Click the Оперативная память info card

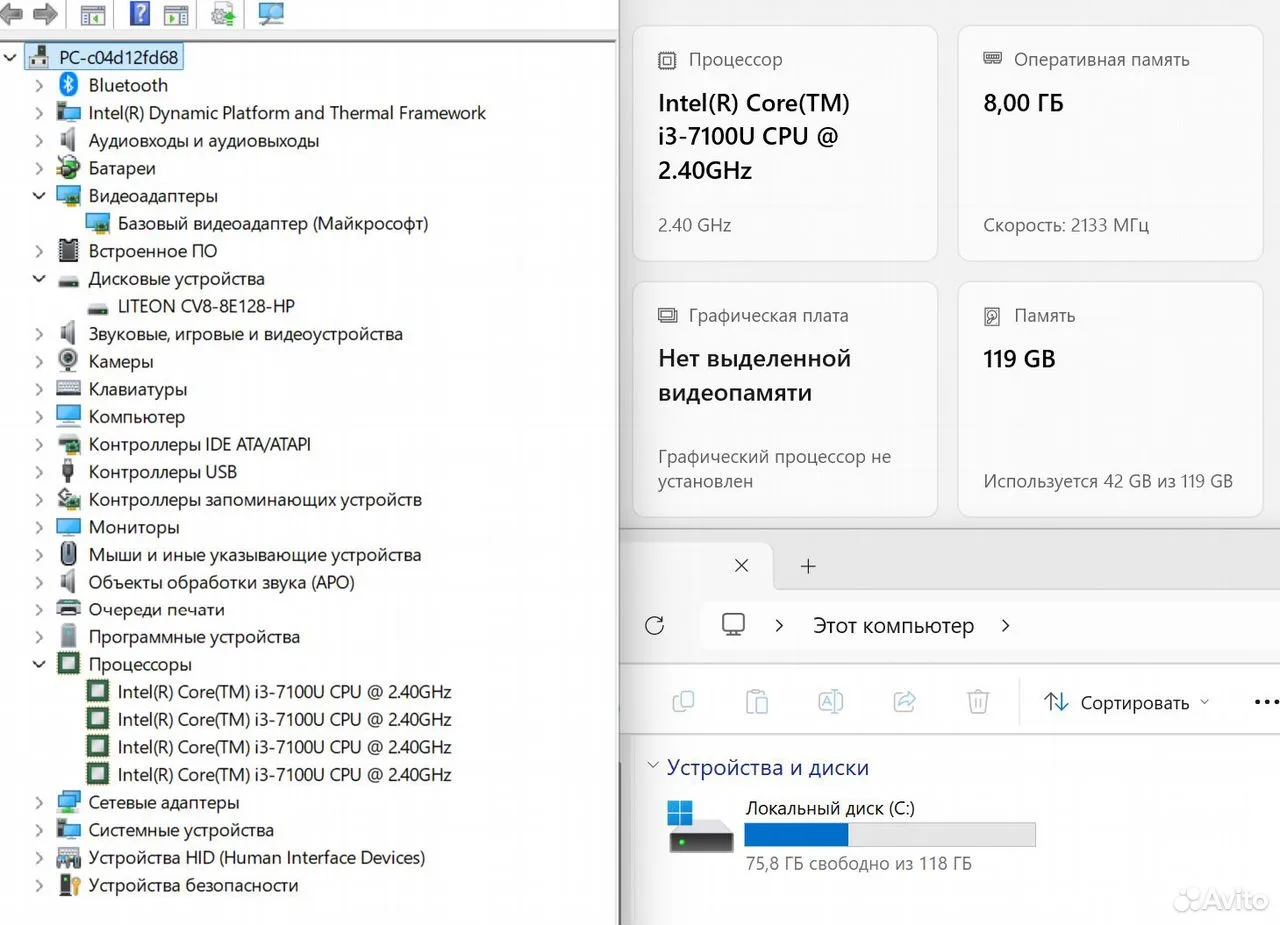1111,143
